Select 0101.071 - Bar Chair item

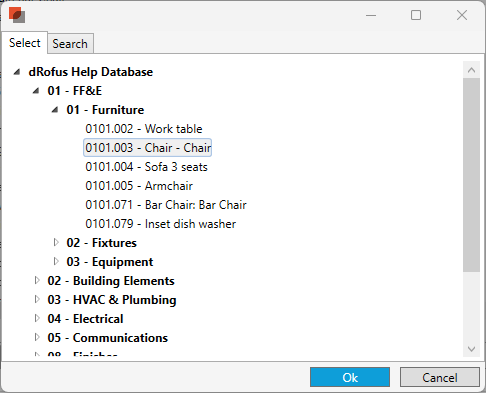coord(166,205)
